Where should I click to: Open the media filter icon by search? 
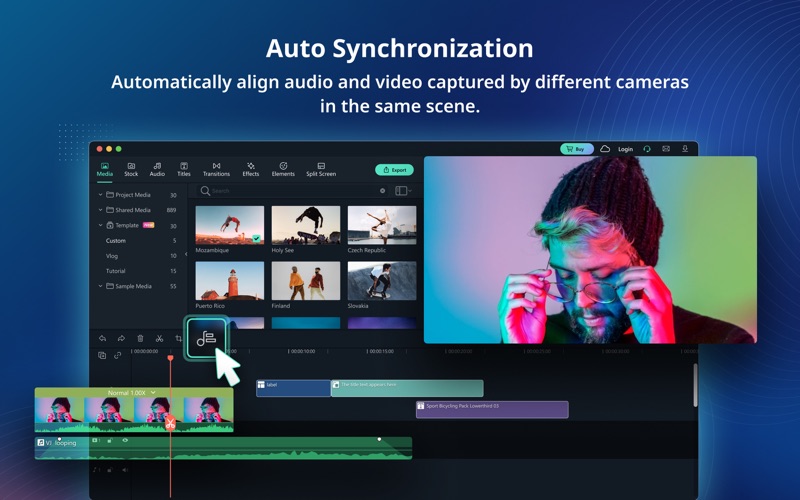[383, 191]
